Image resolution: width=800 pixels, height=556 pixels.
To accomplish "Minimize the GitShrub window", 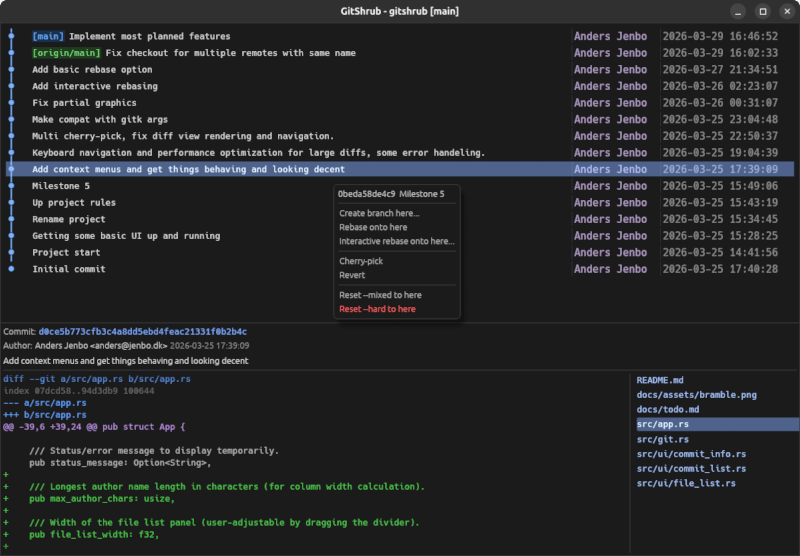I will (x=738, y=11).
